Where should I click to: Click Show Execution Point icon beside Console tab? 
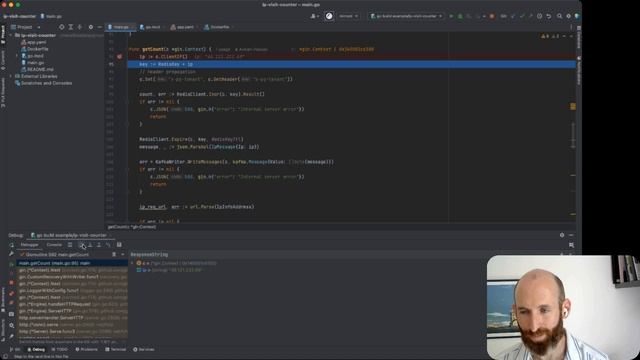70,245
